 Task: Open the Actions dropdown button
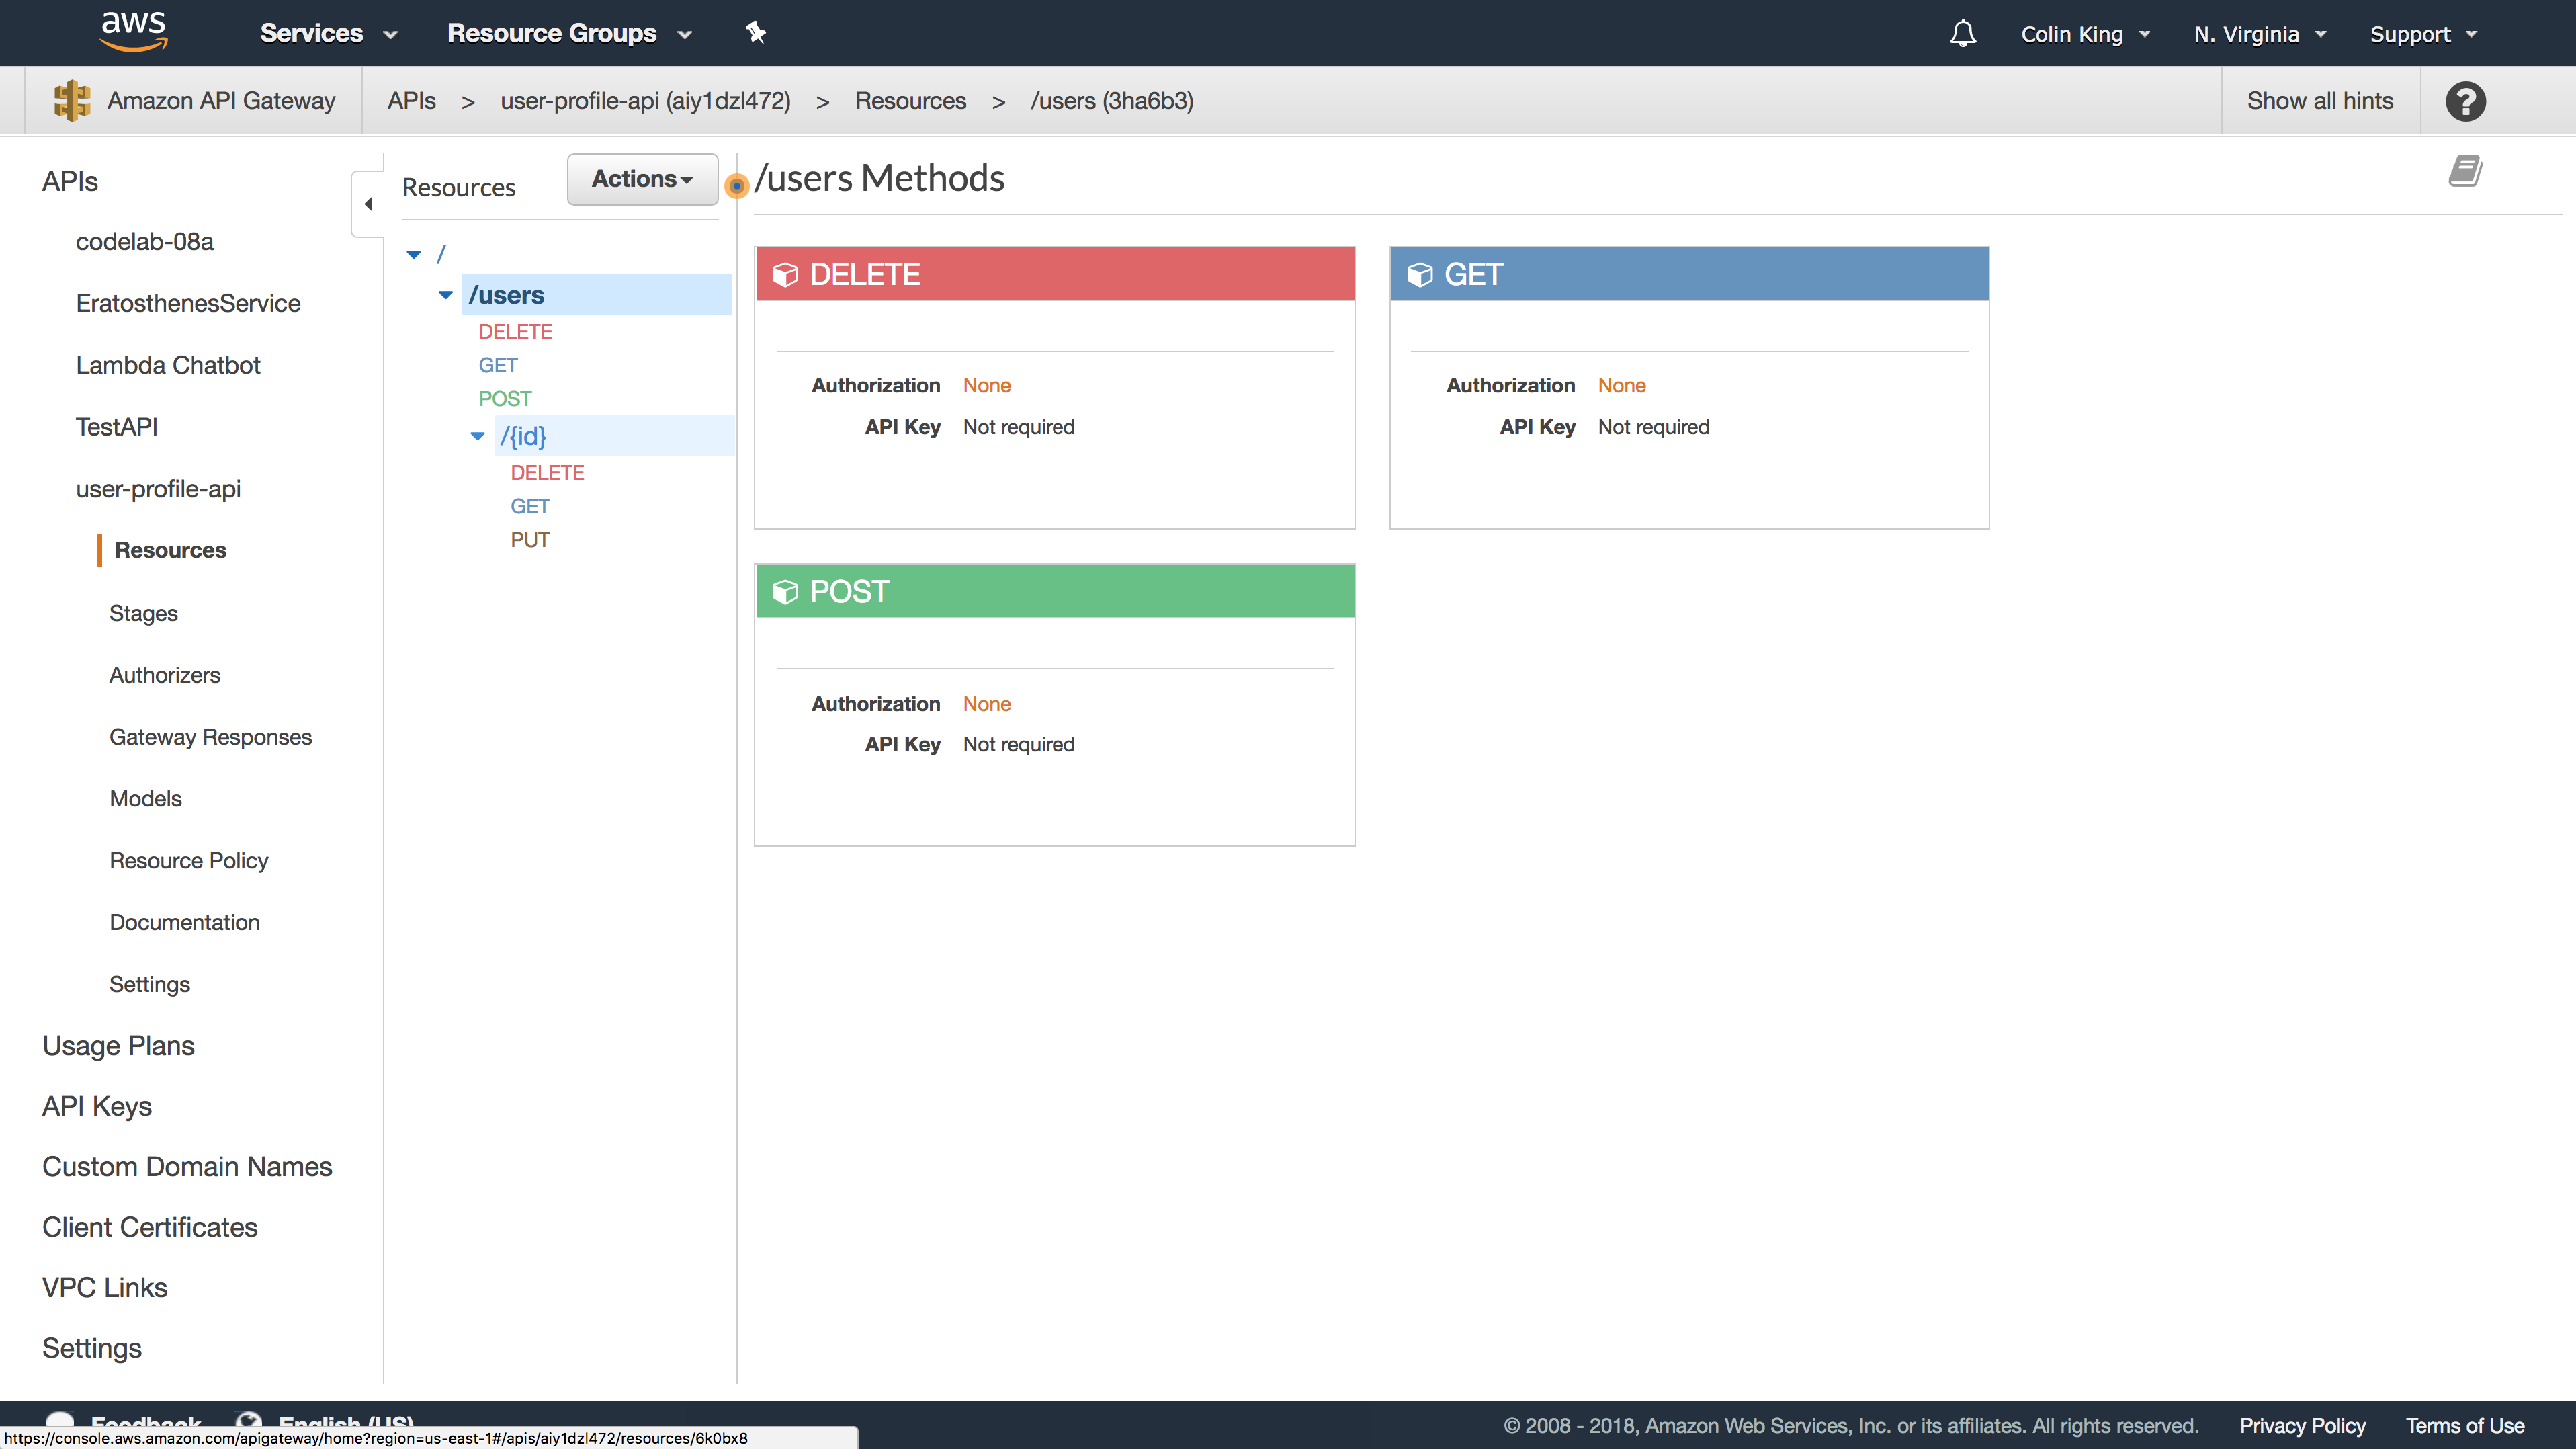click(642, 179)
